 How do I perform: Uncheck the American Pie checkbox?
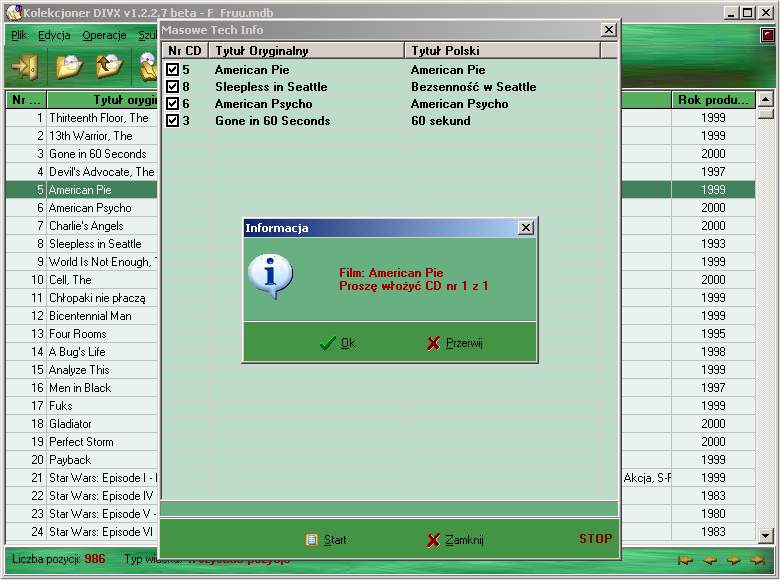[172, 70]
